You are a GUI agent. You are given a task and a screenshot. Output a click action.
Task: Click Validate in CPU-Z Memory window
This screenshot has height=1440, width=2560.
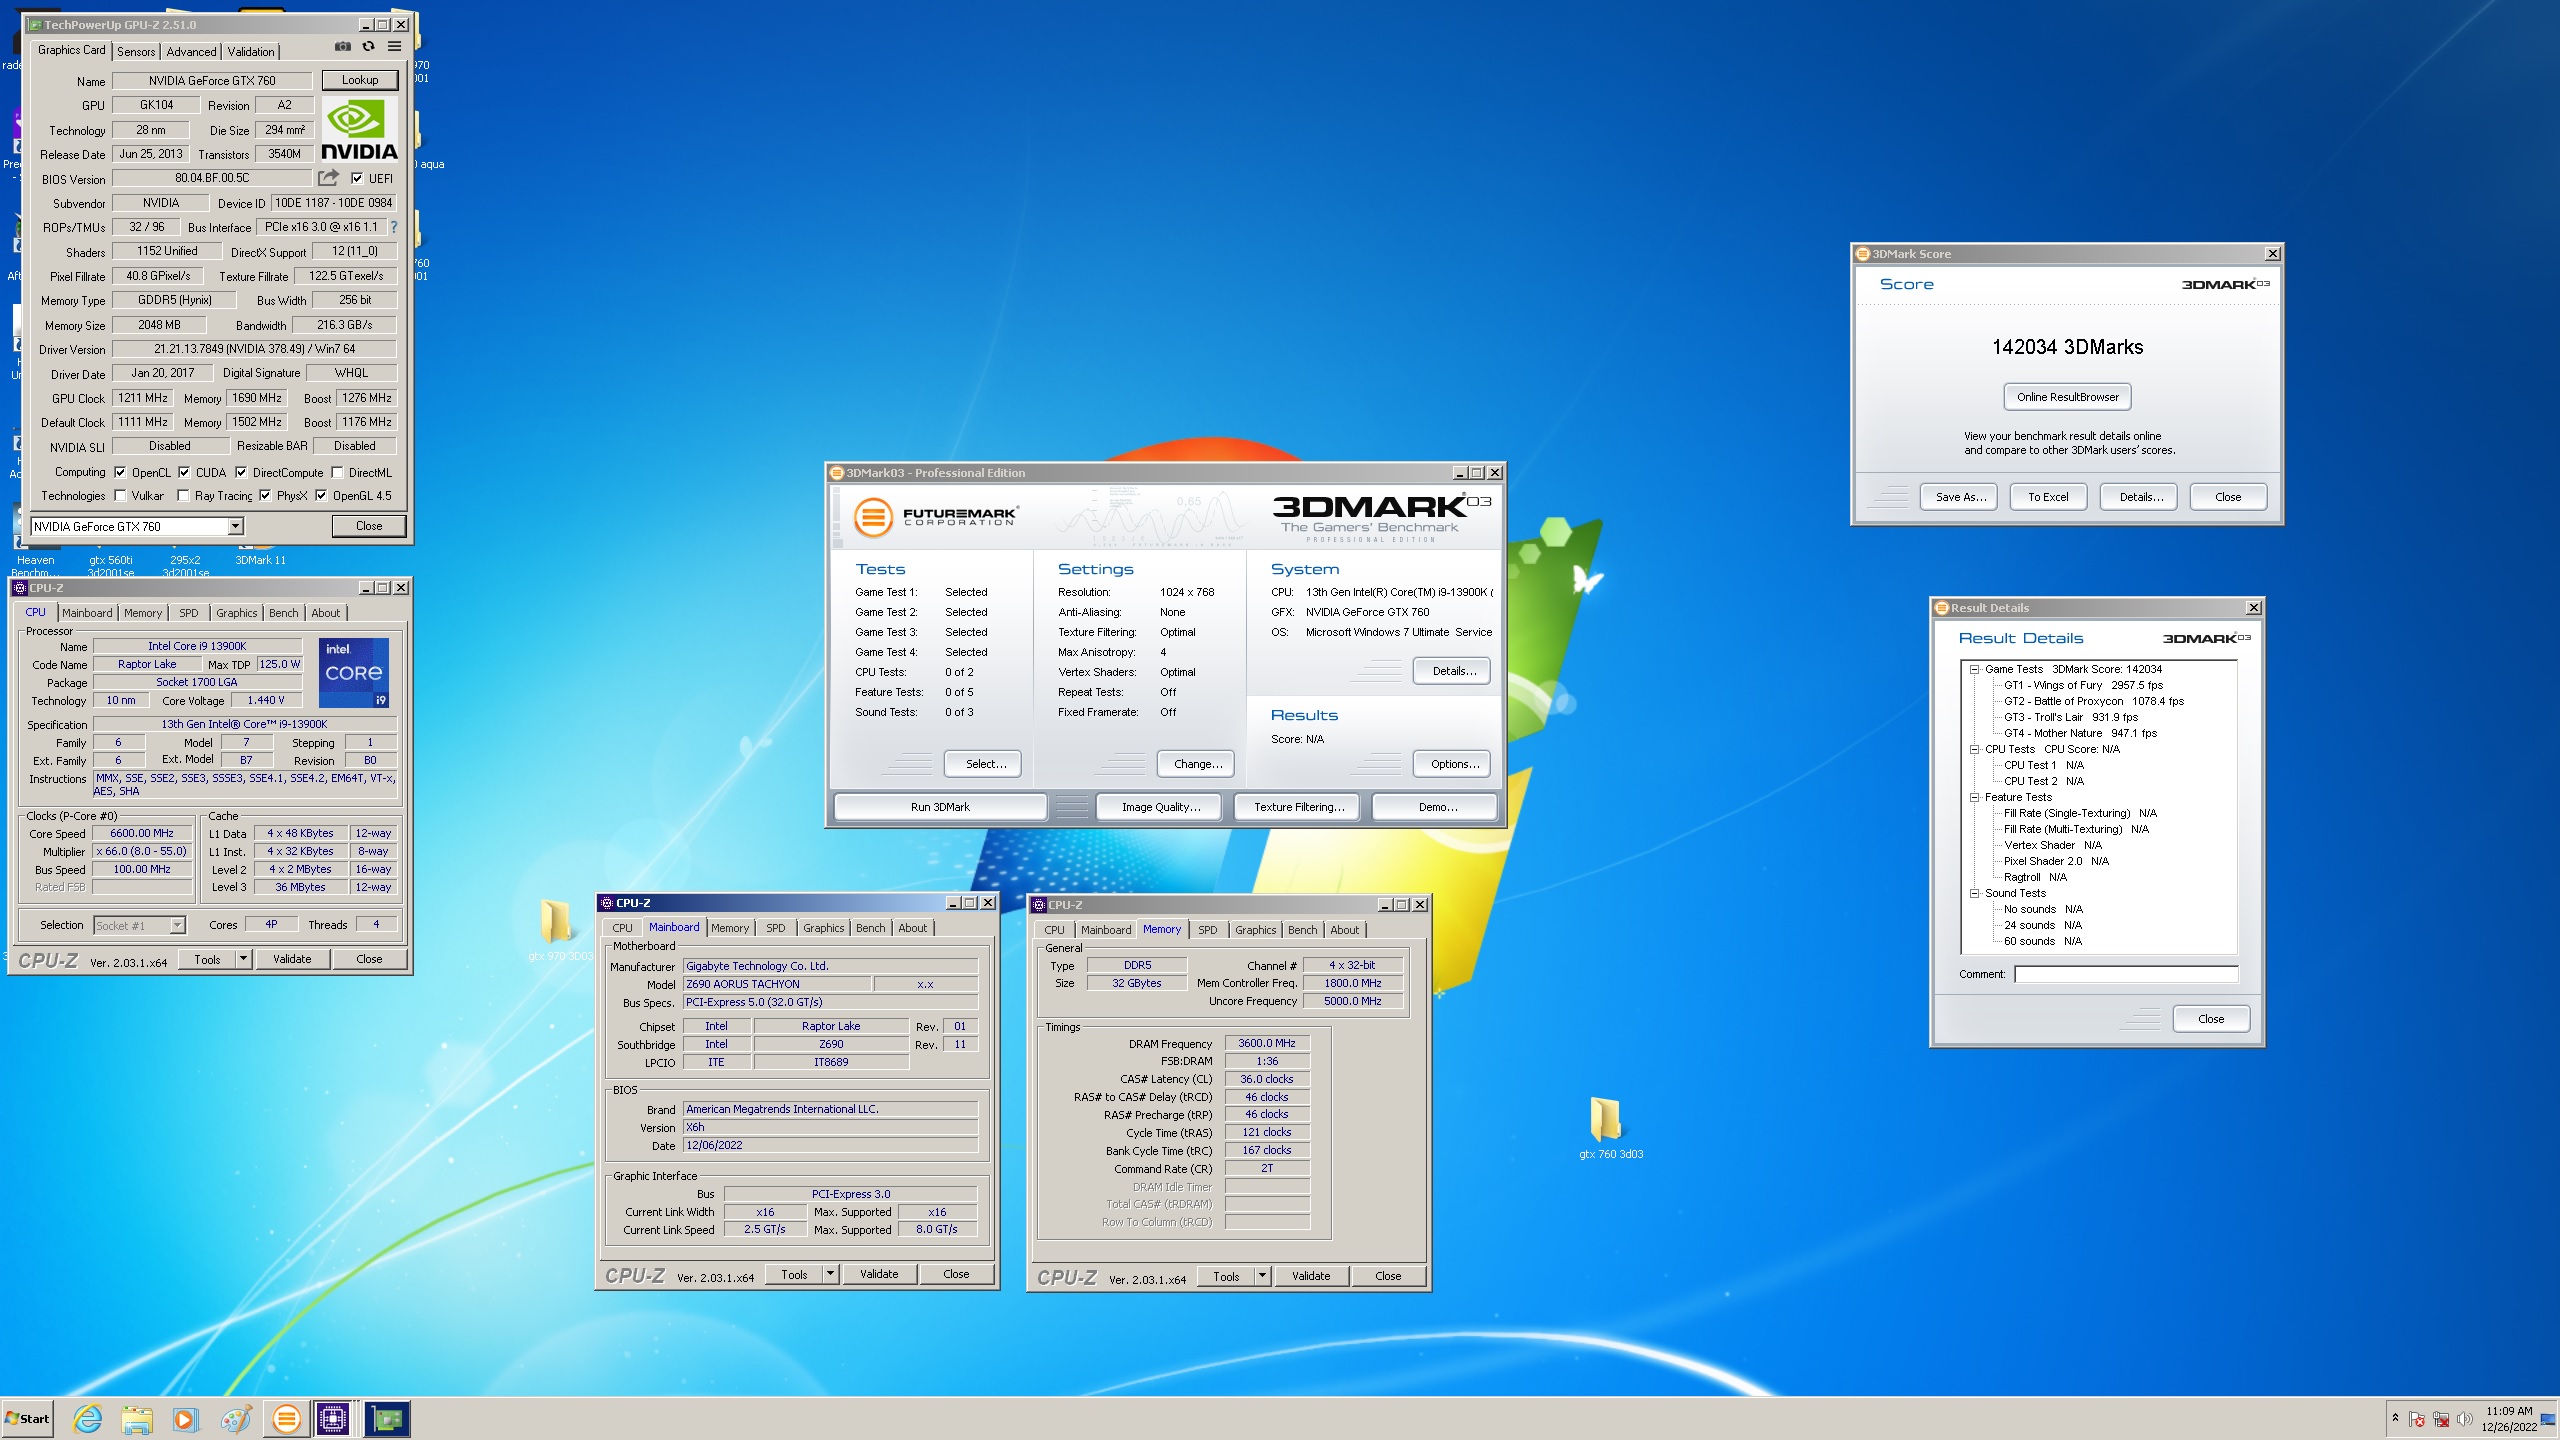coord(1310,1276)
